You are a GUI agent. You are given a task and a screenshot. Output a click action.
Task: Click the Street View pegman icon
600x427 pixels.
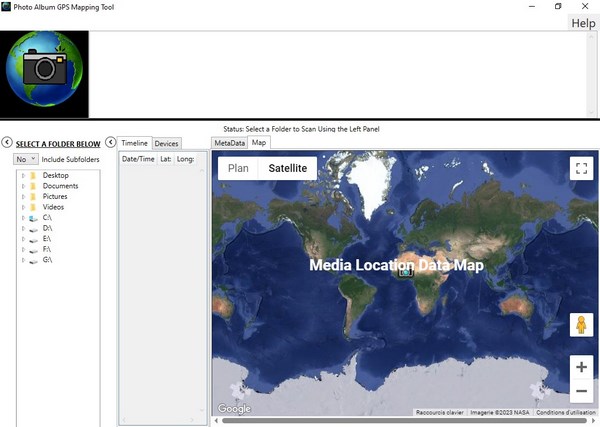coord(581,325)
